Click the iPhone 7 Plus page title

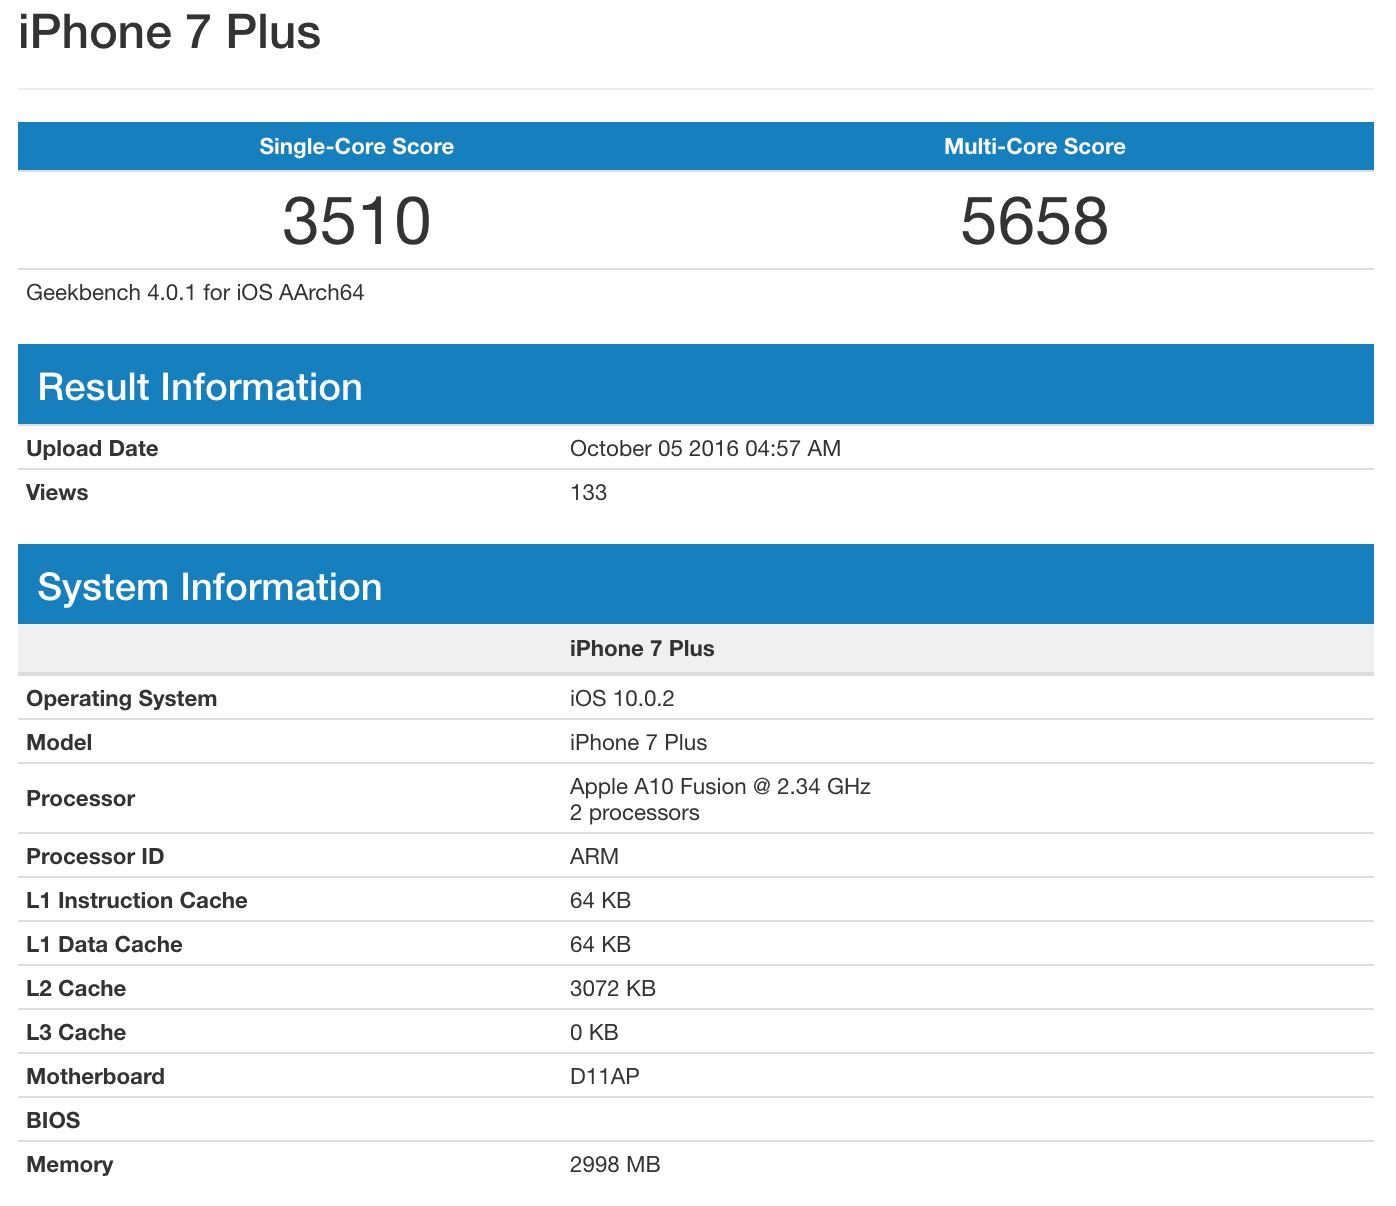pos(169,32)
